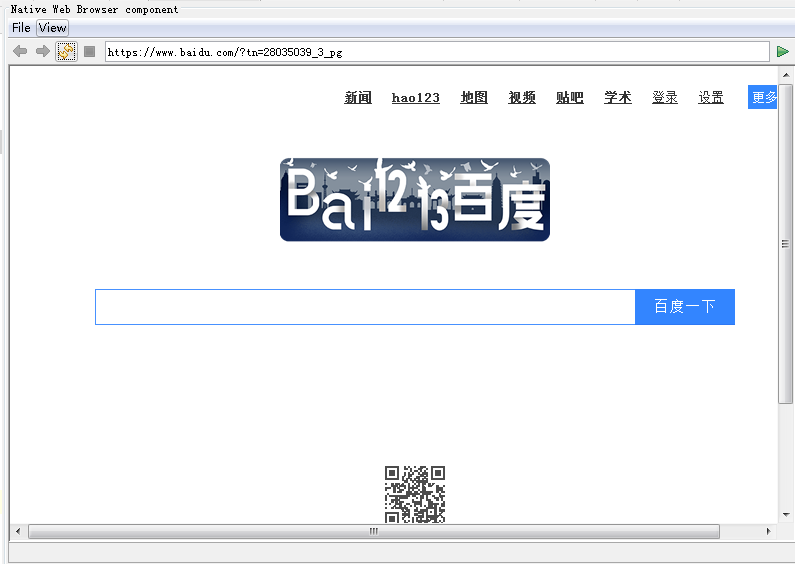The image size is (795, 564).
Task: Click the vertical scrollbar thumb
Action: [x=786, y=244]
